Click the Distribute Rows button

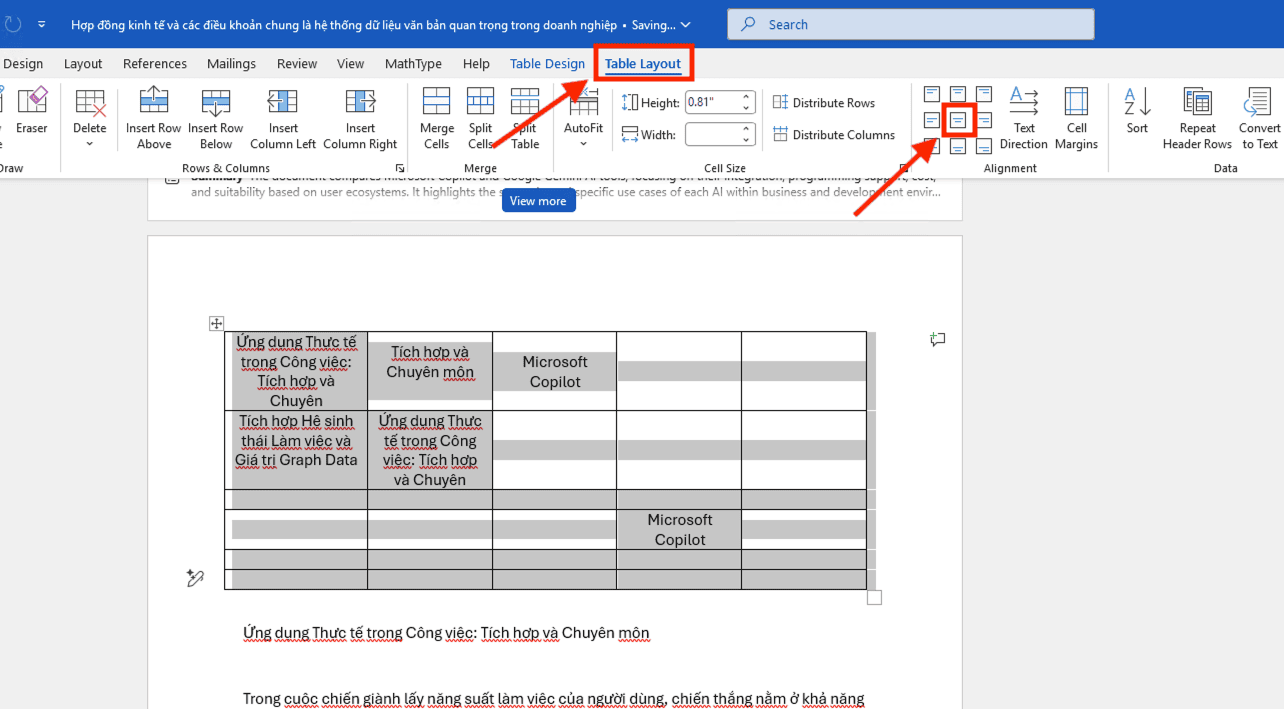(826, 102)
